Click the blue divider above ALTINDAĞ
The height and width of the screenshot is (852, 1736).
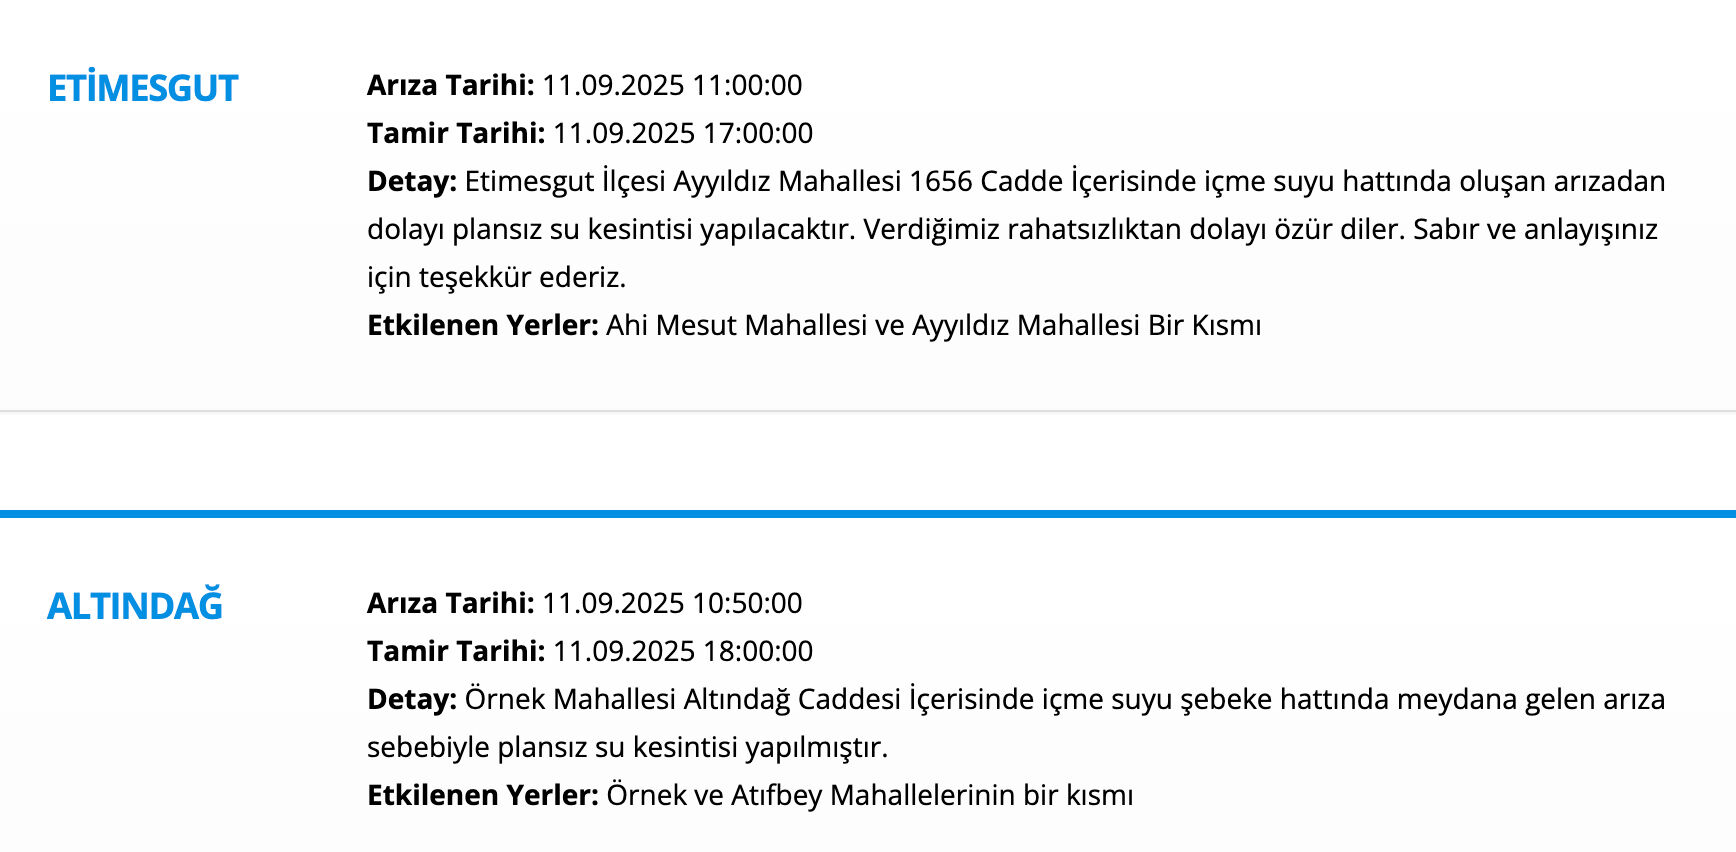click(868, 514)
